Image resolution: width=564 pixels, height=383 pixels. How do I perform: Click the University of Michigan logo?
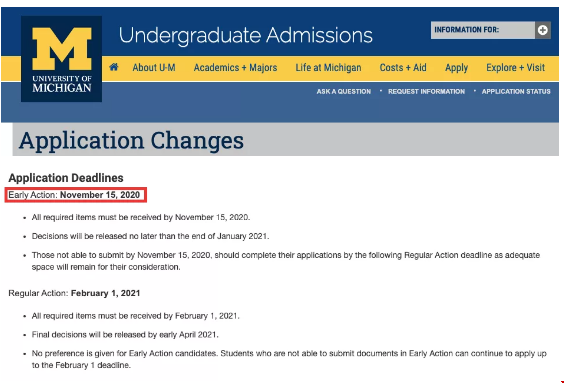point(62,59)
